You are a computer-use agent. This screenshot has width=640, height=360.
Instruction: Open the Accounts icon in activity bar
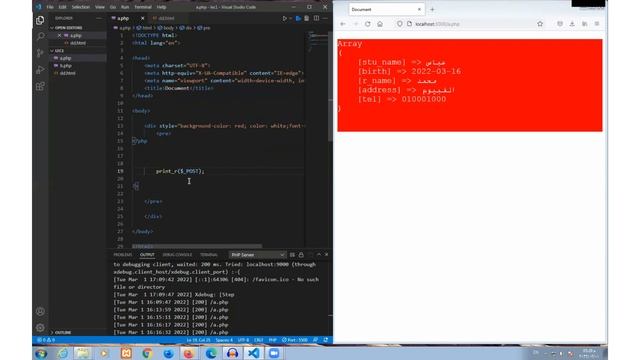[40, 311]
